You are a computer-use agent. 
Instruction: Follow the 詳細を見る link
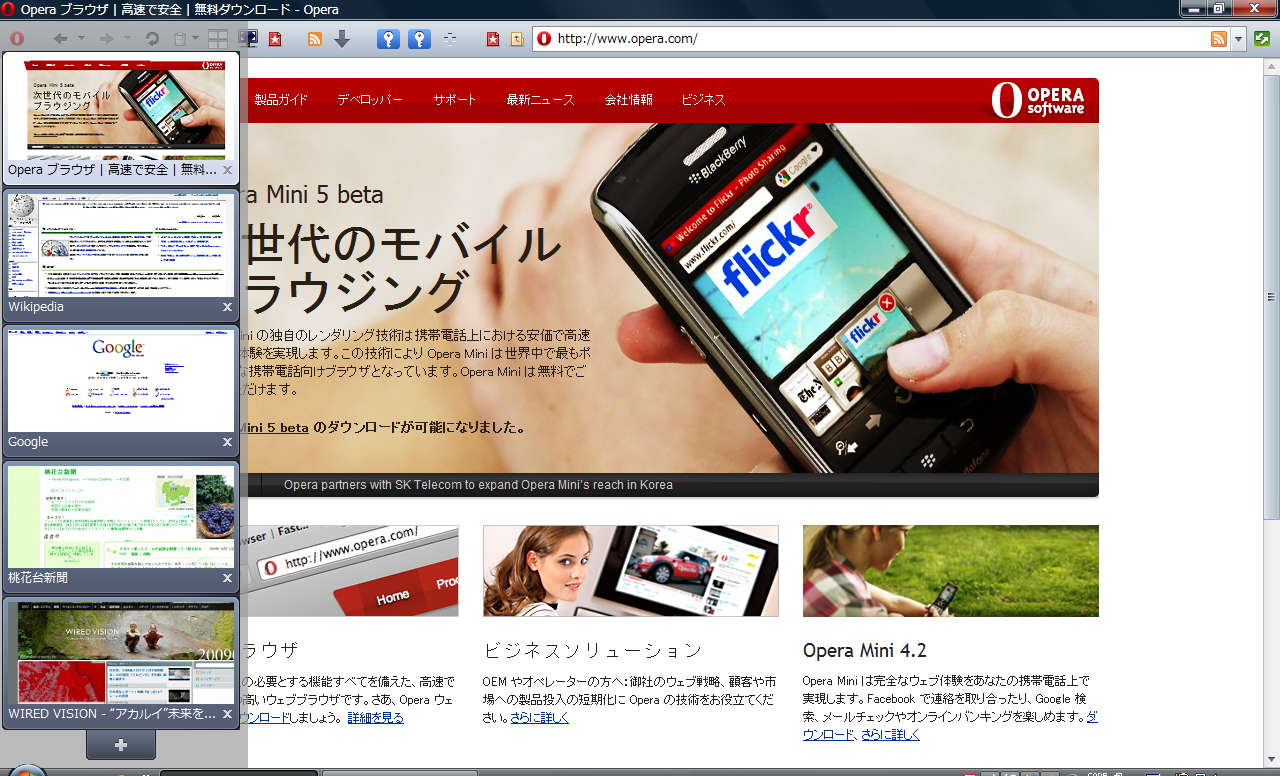(x=375, y=718)
